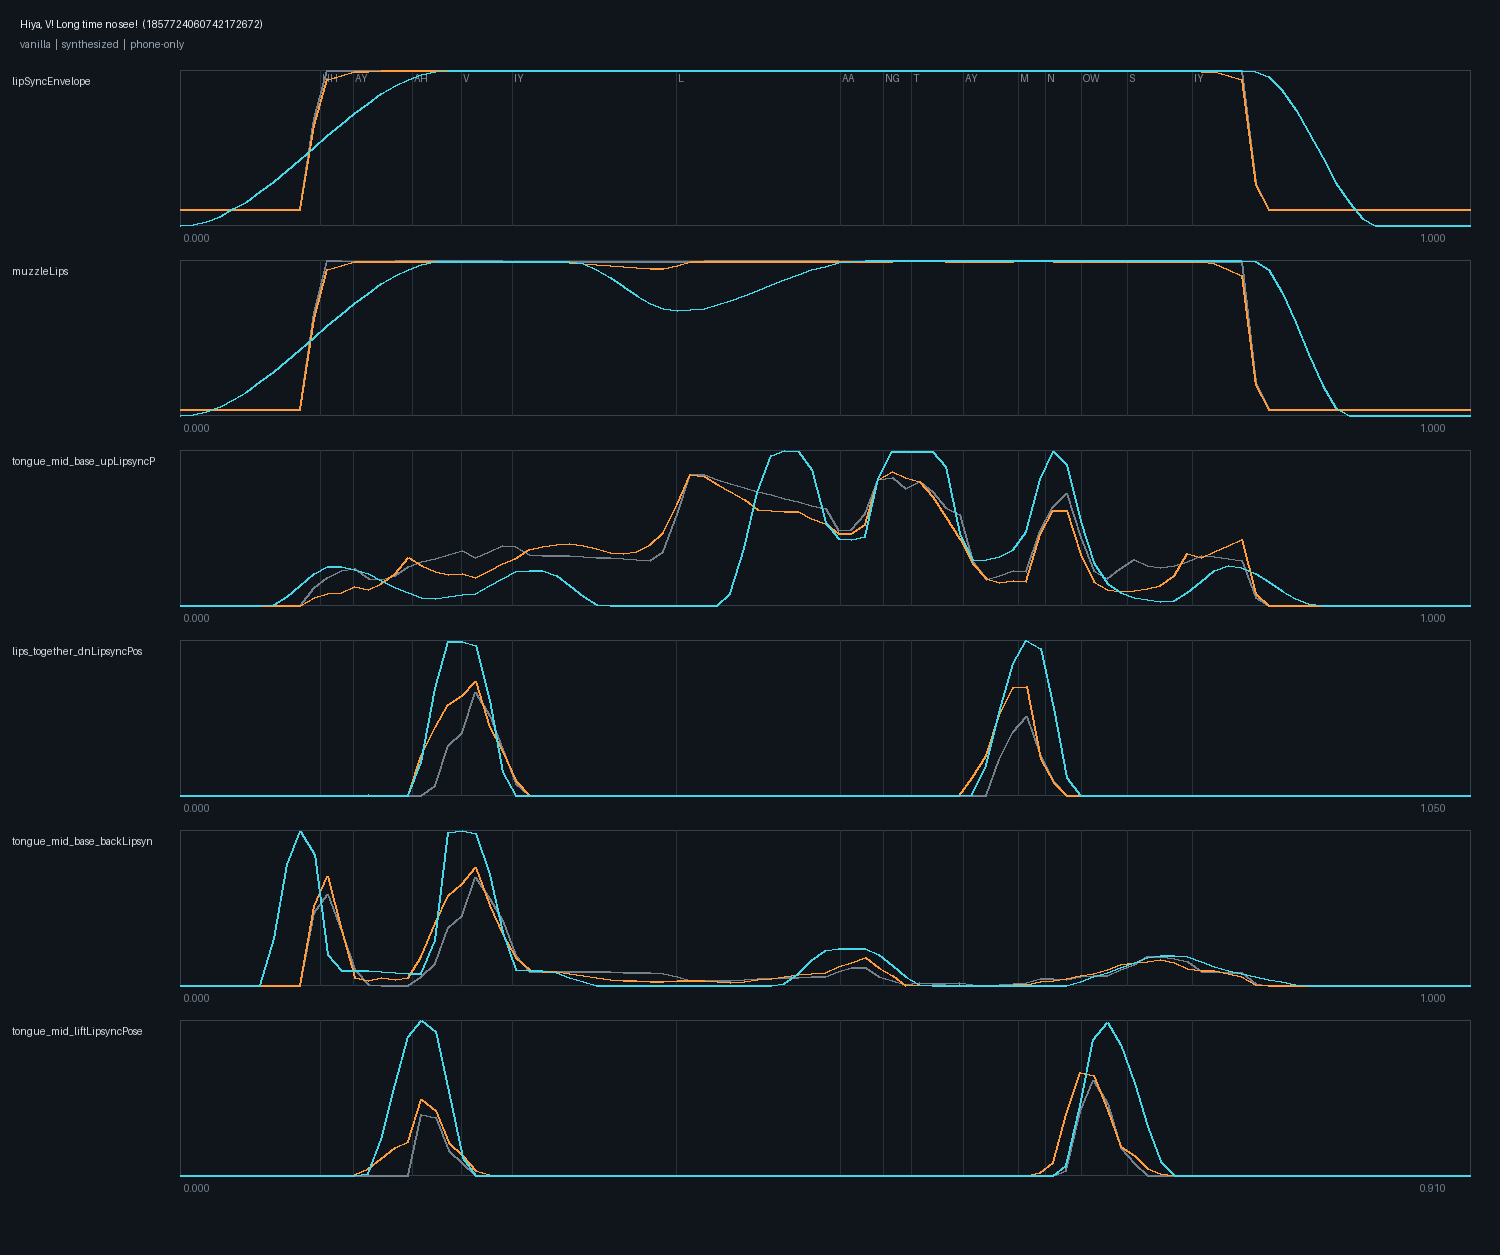Click the N phoneme marker label
The image size is (1500, 1255).
click(x=1051, y=78)
